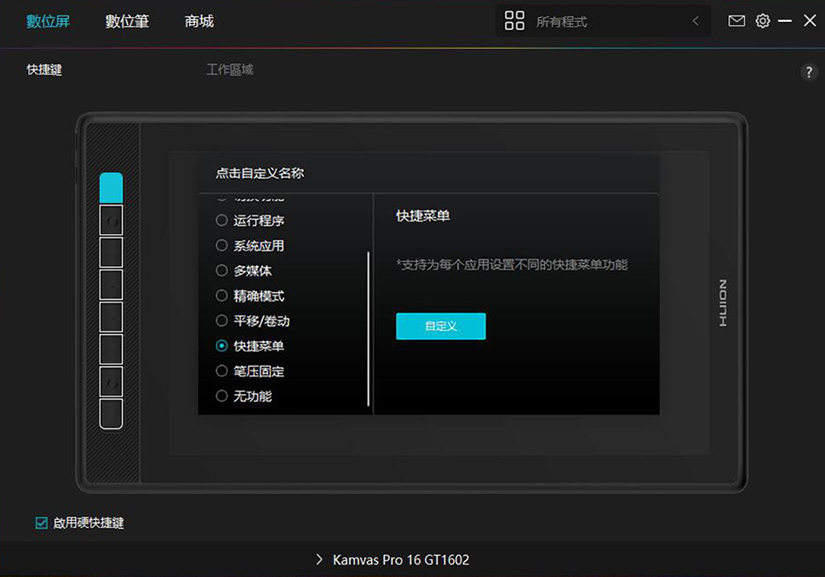Collapse the 所有程式 program list arrow
Screen dimensions: 825x577
click(x=696, y=21)
